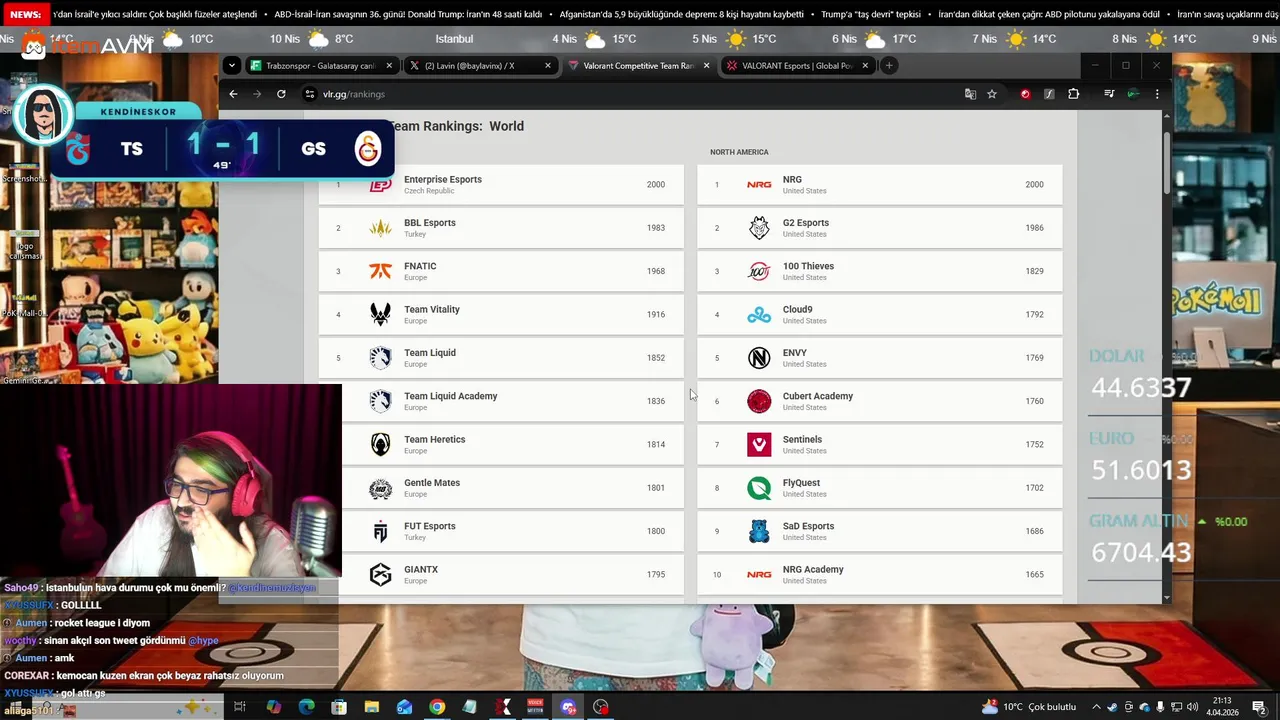Open Windows Task View
This screenshot has width=1280, height=720.
[x=240, y=707]
